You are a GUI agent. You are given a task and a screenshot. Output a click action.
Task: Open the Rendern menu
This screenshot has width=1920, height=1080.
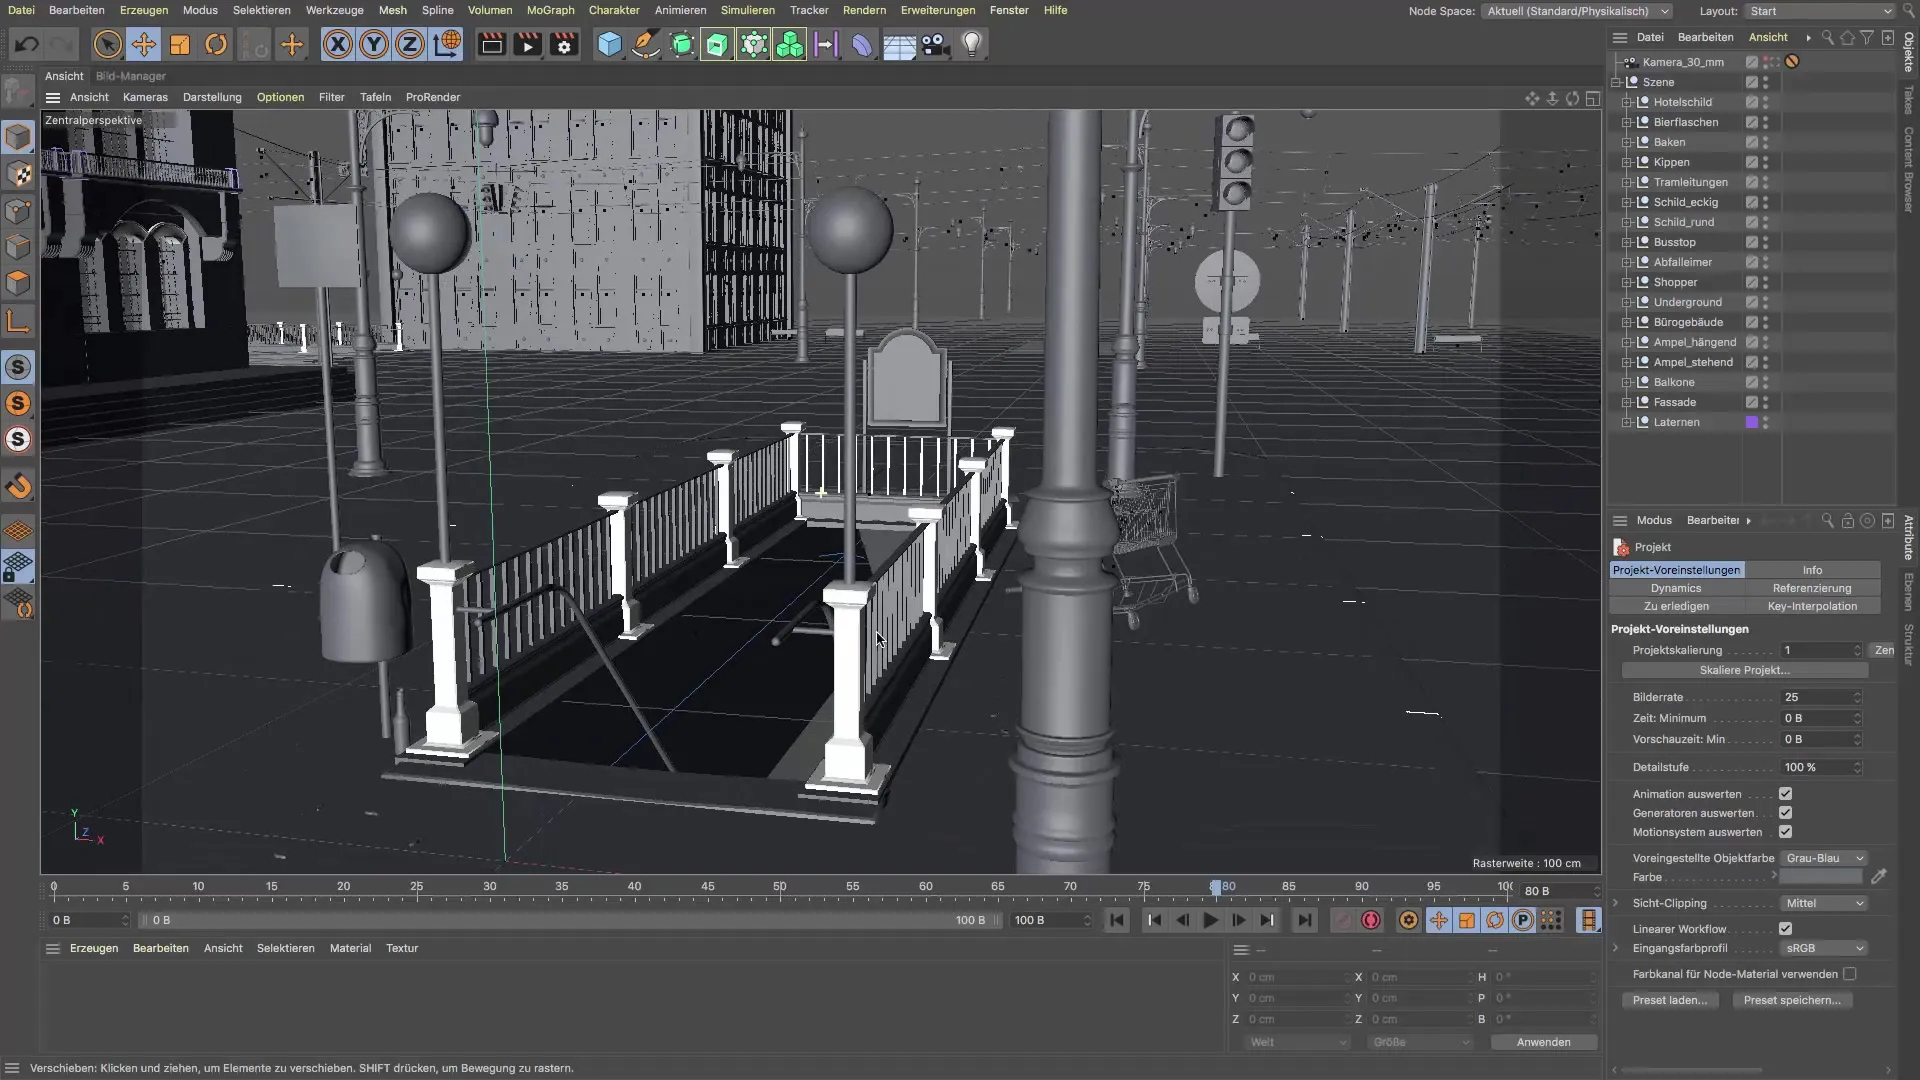pyautogui.click(x=864, y=10)
